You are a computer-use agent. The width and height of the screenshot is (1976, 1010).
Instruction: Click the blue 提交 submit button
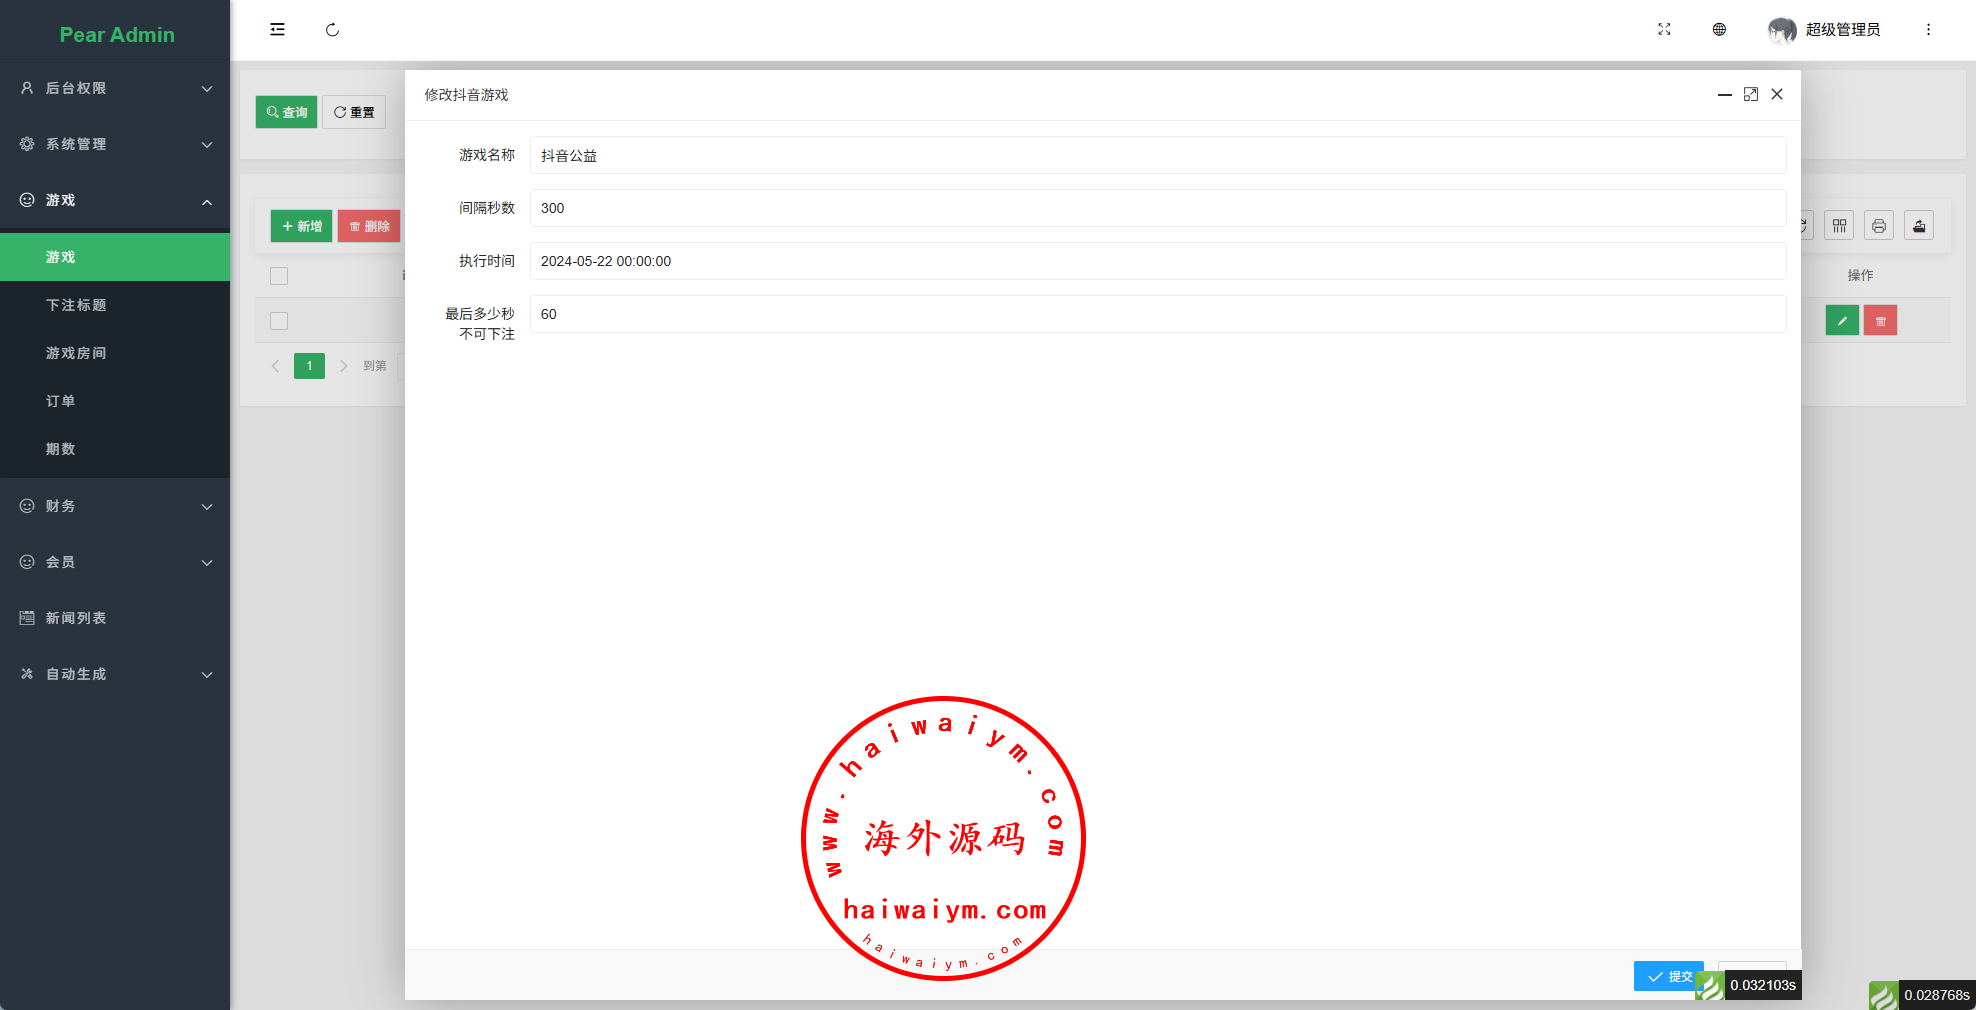pyautogui.click(x=1668, y=976)
